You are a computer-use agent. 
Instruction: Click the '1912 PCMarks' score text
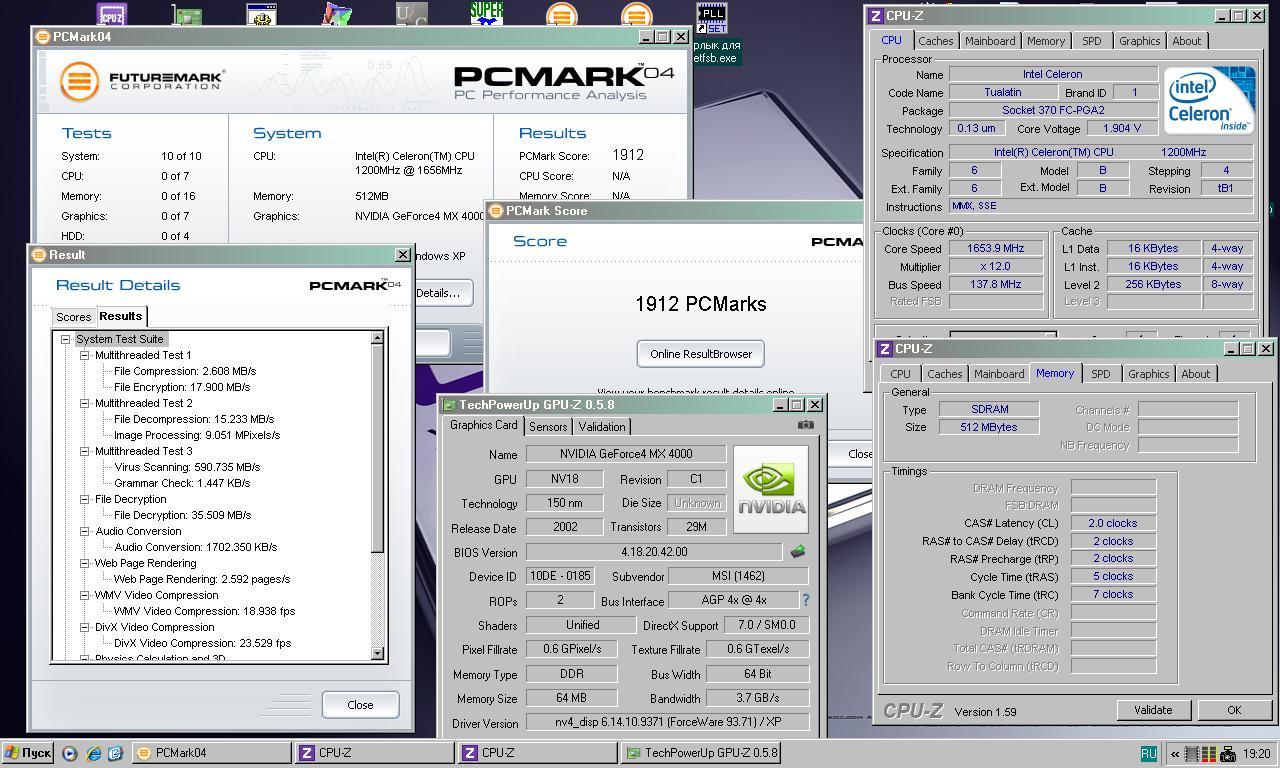click(701, 304)
